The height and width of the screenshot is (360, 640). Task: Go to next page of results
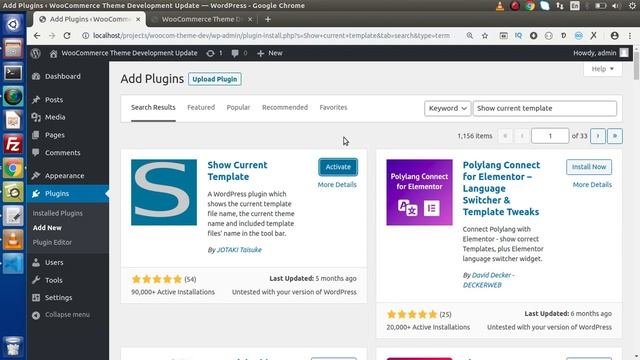click(x=598, y=136)
